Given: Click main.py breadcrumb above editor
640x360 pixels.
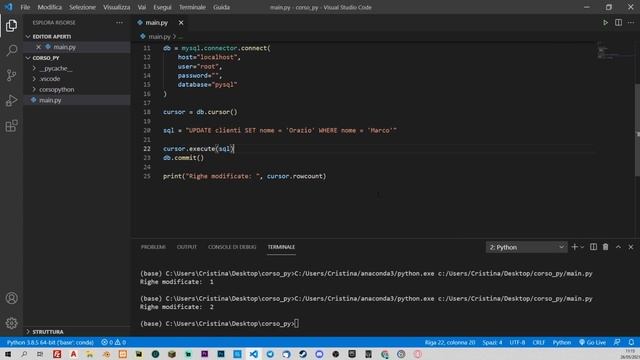Looking at the screenshot, I should tap(160, 37).
